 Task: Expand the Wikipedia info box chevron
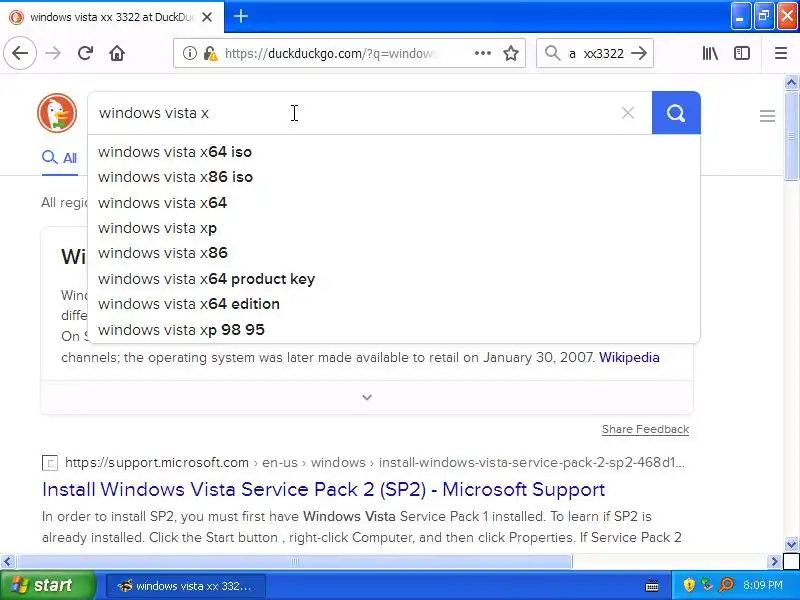click(x=367, y=397)
